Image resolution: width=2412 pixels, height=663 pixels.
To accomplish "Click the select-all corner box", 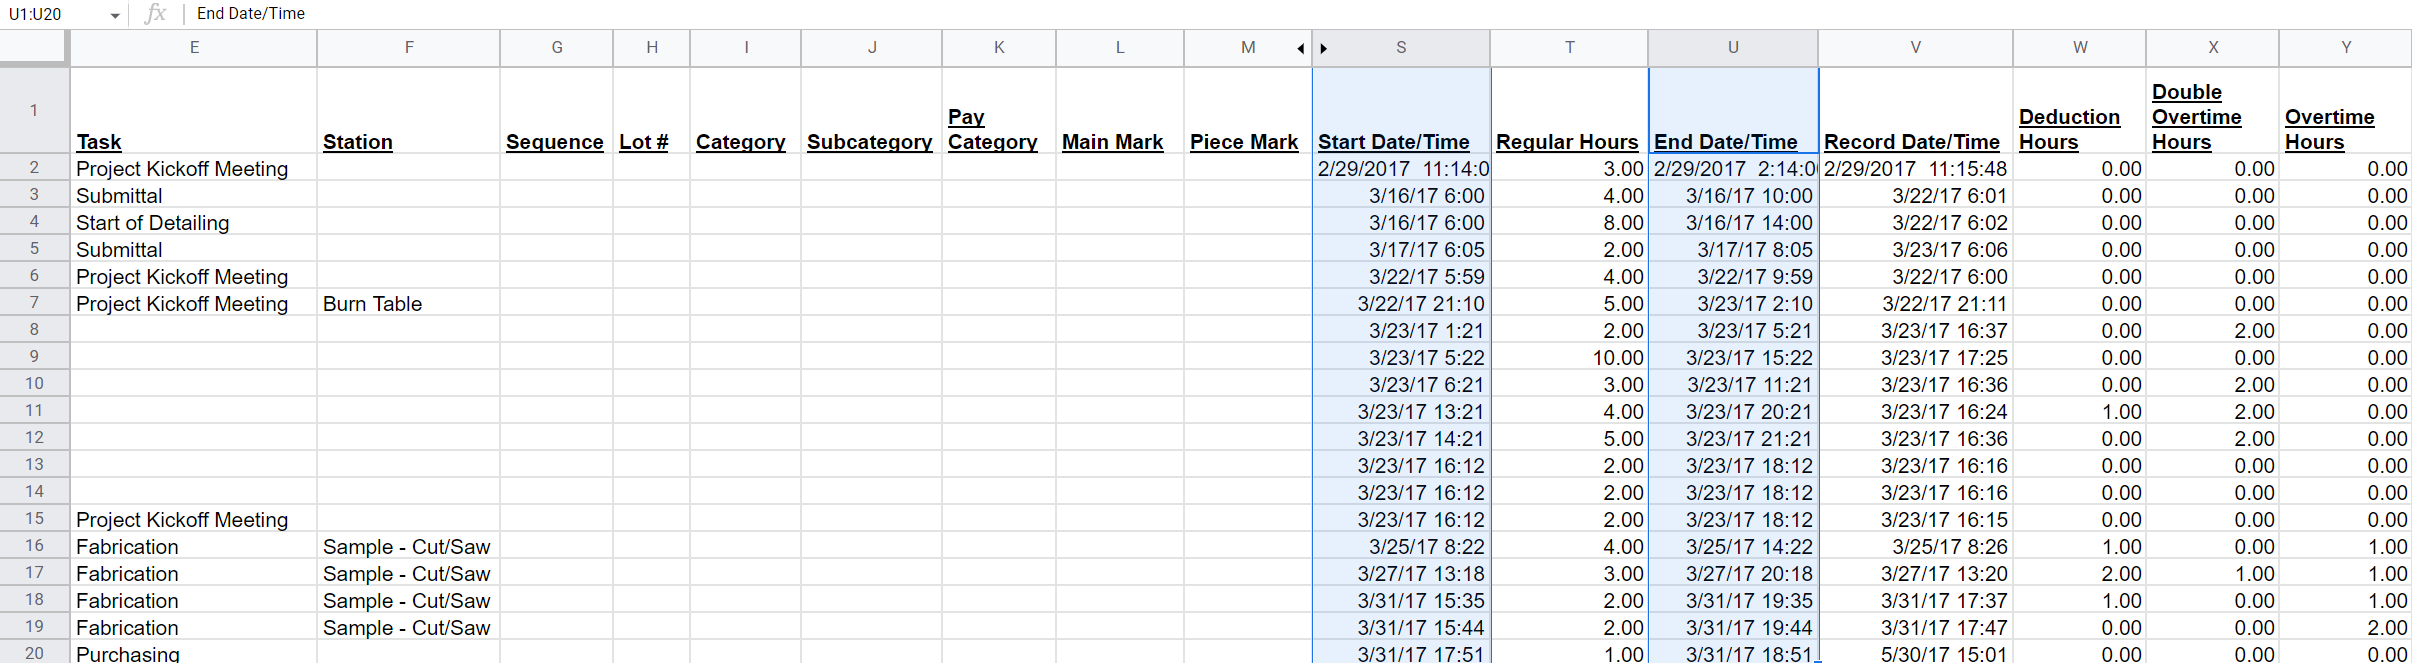I will point(34,47).
